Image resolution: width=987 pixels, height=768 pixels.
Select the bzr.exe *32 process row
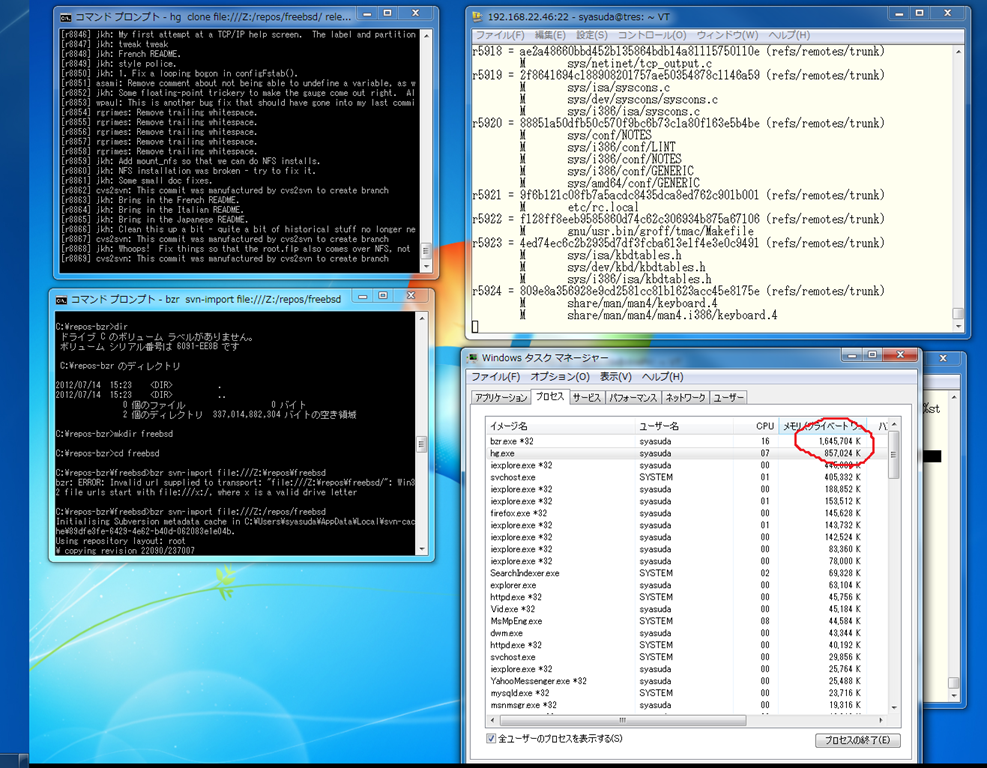[686, 441]
